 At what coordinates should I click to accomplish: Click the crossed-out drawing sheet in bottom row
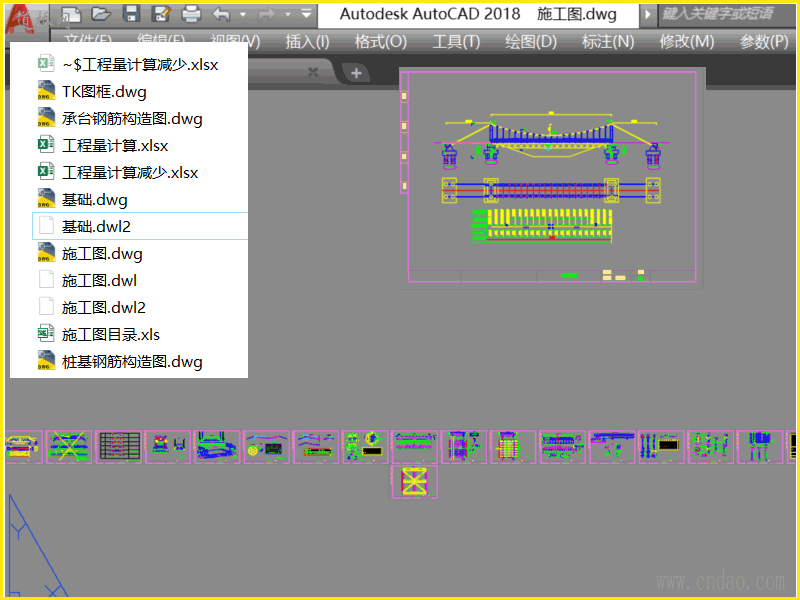pyautogui.click(x=69, y=447)
